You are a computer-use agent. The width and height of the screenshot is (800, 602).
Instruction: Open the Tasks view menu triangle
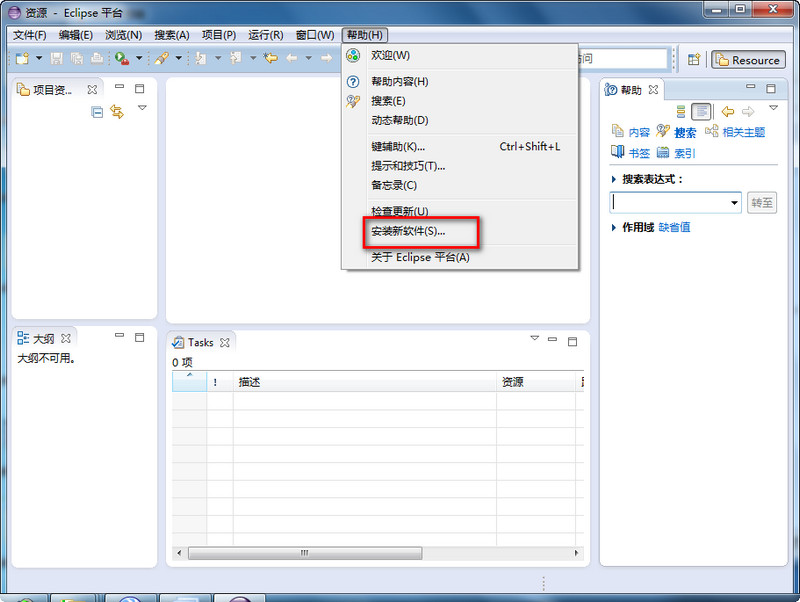534,338
